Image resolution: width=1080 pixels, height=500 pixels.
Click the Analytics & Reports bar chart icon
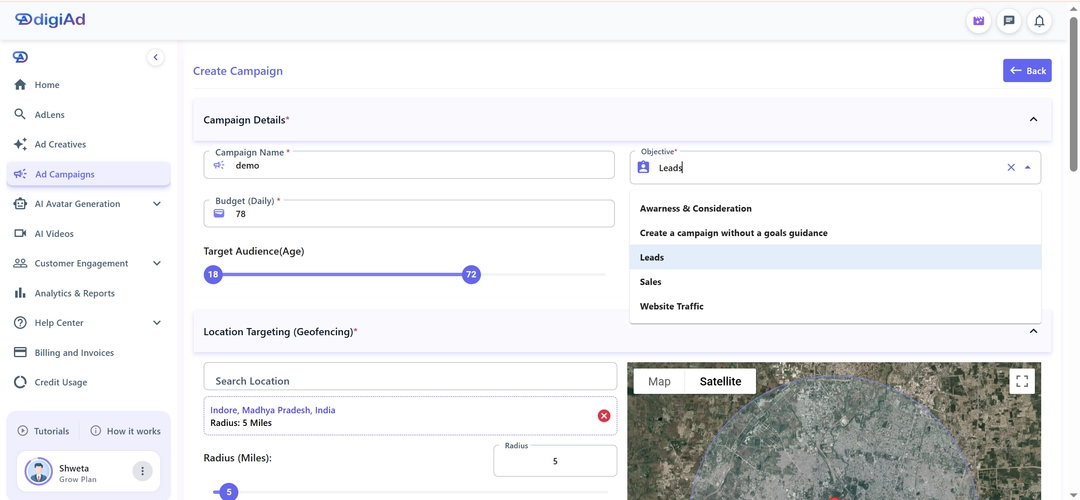[20, 293]
